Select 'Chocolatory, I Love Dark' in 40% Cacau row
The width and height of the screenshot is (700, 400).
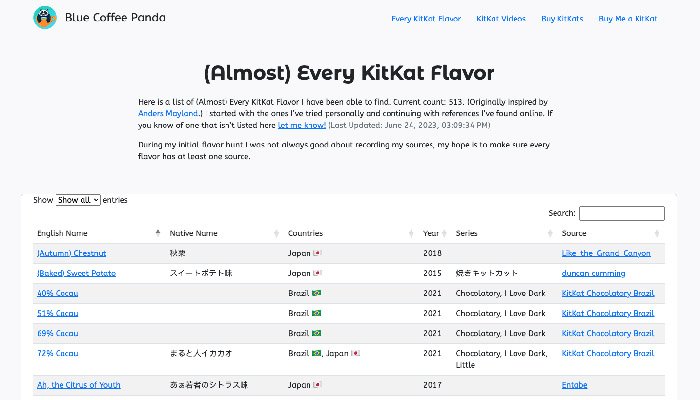(x=500, y=293)
